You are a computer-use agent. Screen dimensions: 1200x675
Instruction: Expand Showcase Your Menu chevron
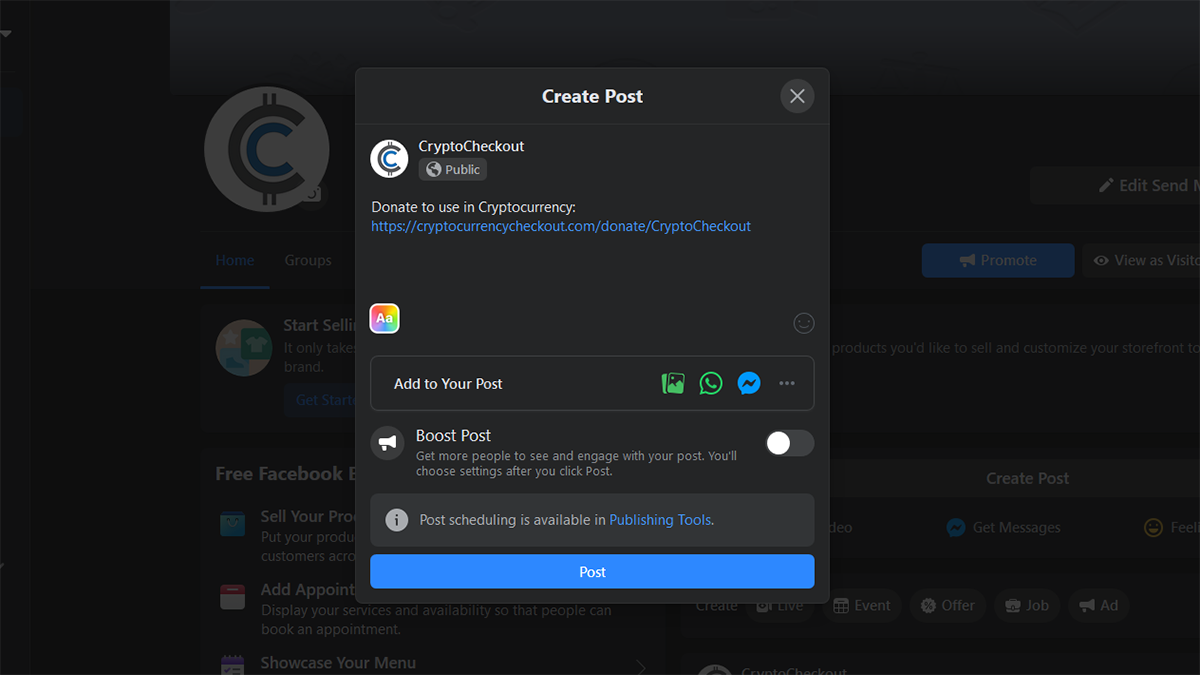[x=641, y=666]
